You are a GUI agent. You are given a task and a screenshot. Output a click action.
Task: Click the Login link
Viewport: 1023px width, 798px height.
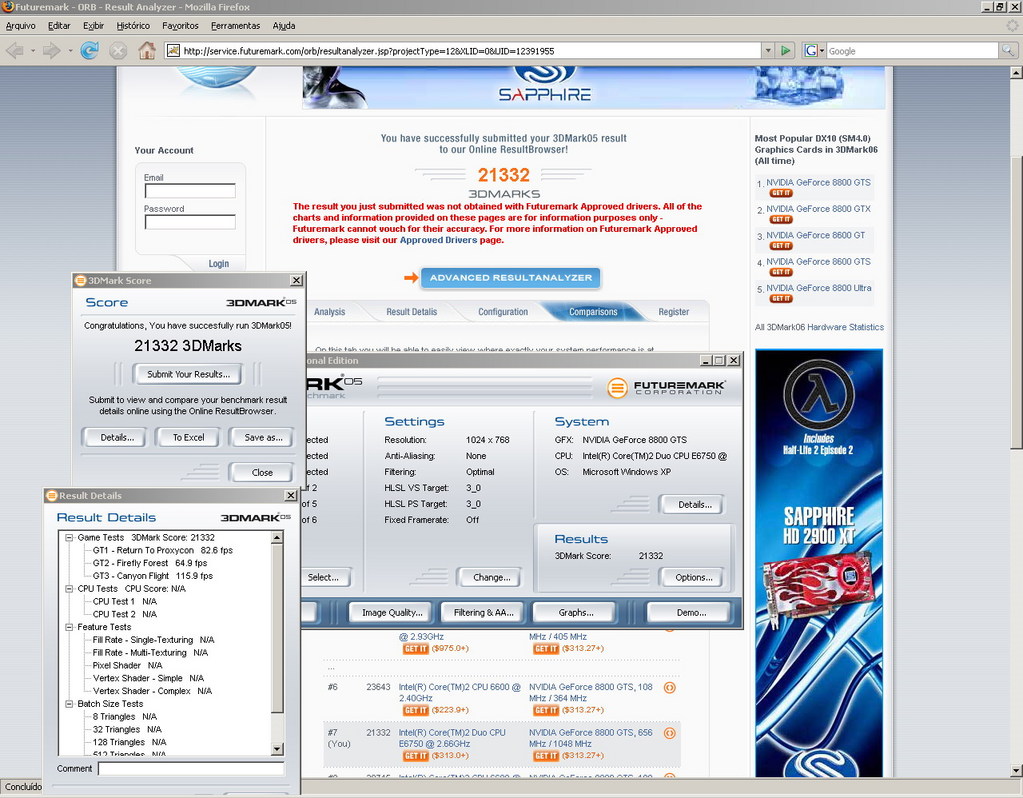[x=219, y=264]
